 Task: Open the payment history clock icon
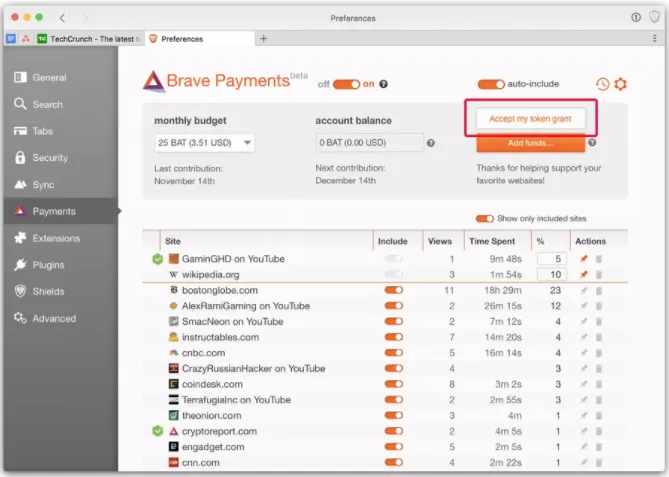pyautogui.click(x=602, y=84)
